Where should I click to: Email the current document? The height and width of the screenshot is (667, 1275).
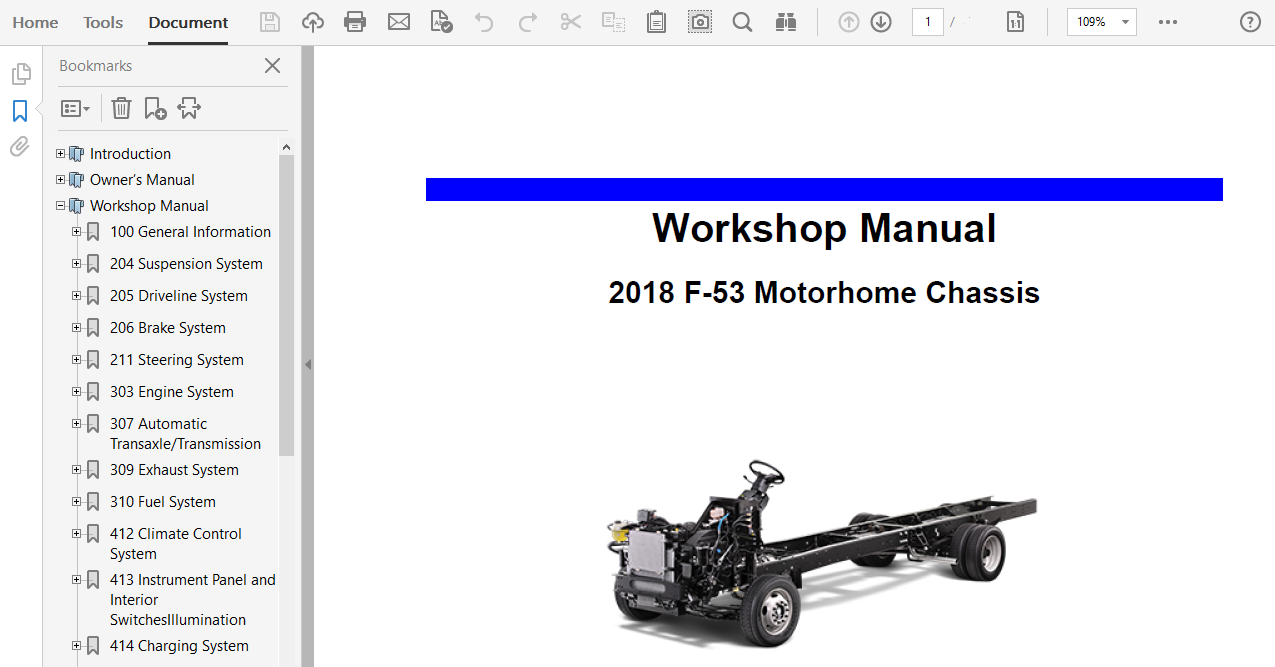point(399,20)
